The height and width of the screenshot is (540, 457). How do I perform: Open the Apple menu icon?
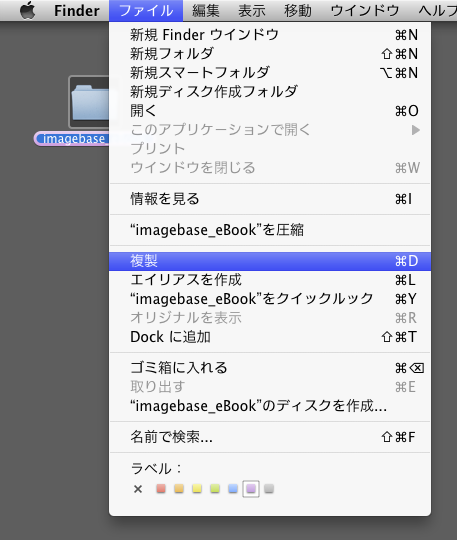click(x=28, y=10)
